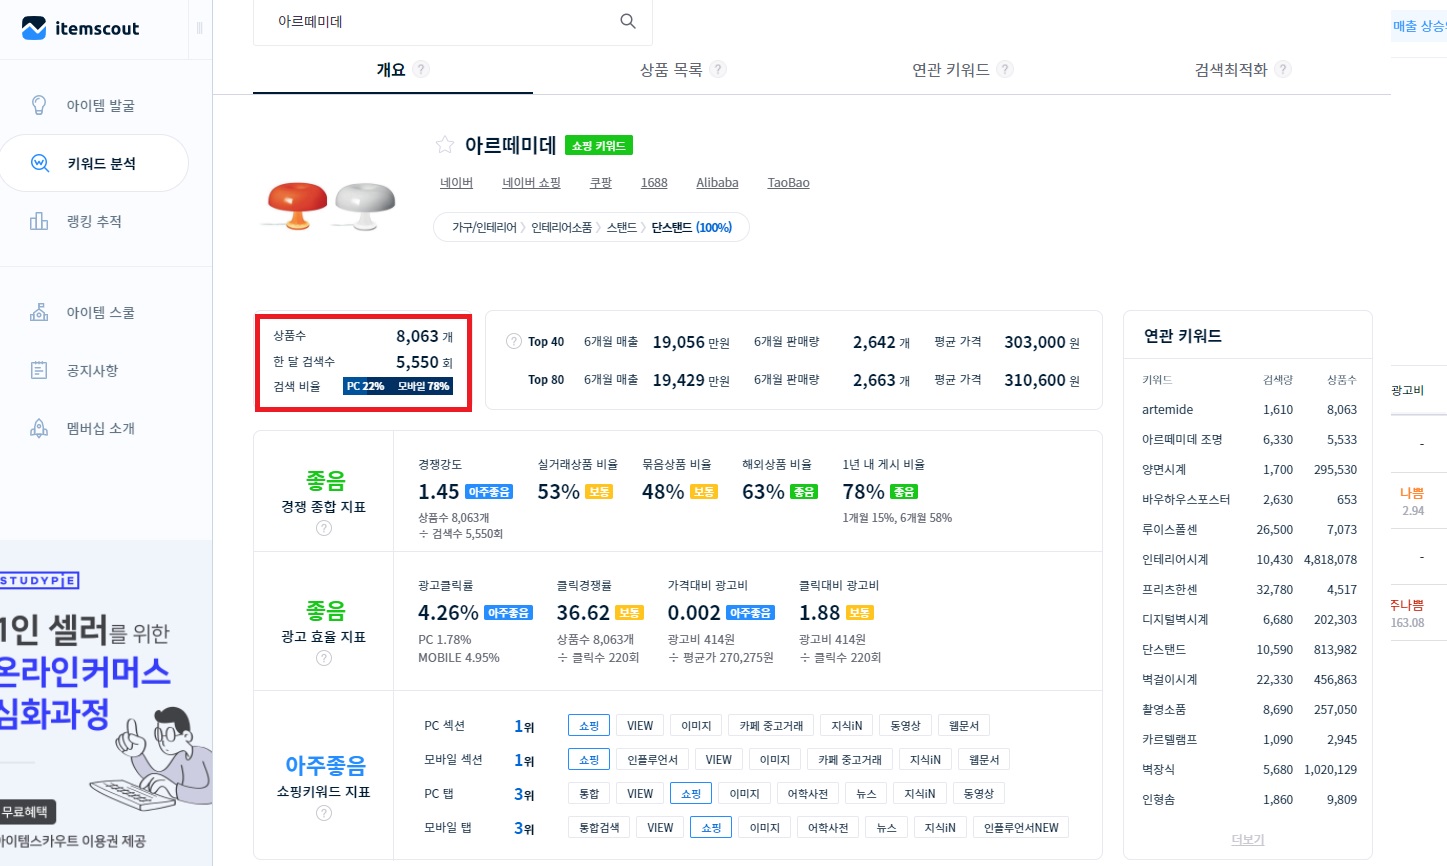Click the help icon next to 개요
This screenshot has width=1447, height=866.
[421, 69]
